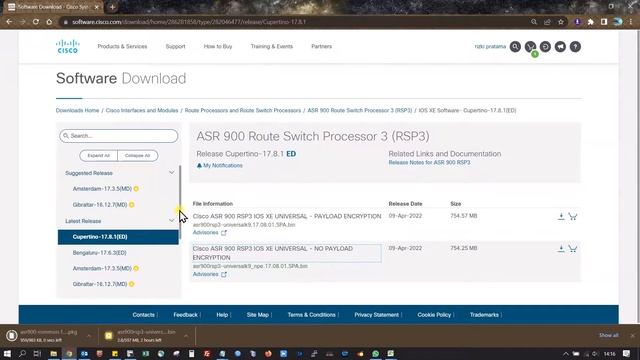Open the browser extensions puzzle icon
Viewport: 640px width, 360px height.
(x=591, y=22)
